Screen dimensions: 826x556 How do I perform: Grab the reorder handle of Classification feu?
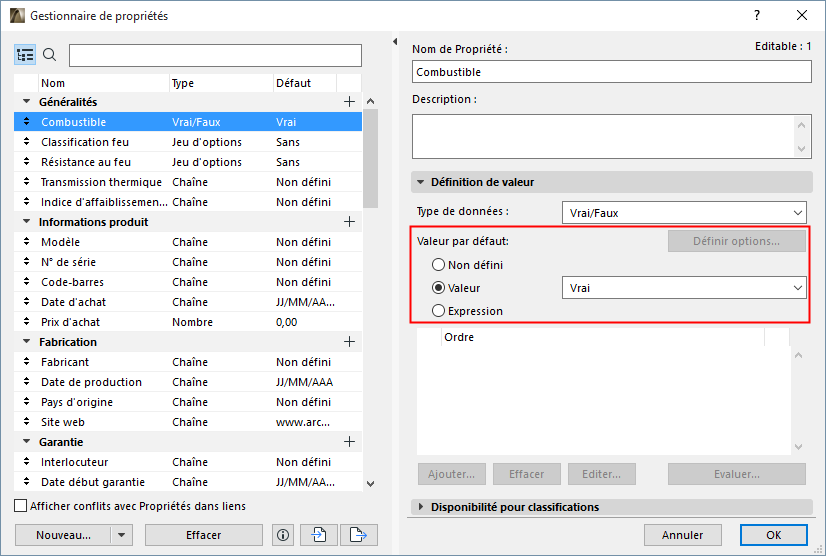(26, 142)
